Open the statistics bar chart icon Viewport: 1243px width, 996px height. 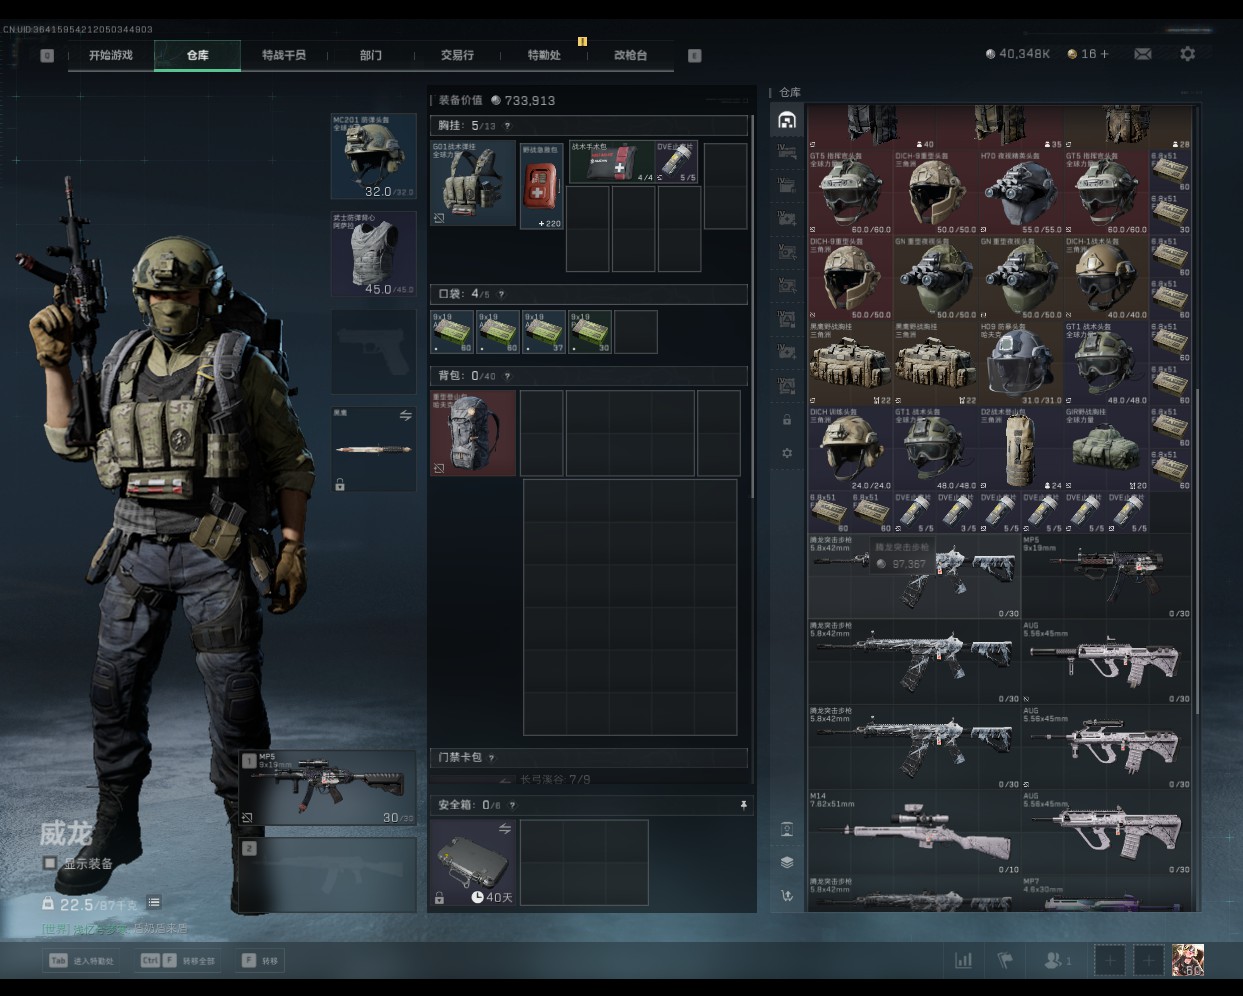coord(963,960)
